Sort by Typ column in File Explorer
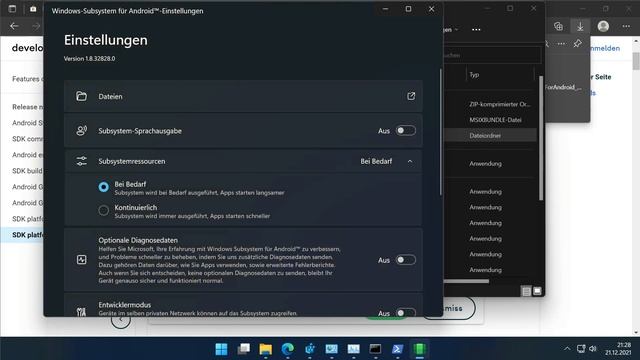The image size is (640, 360). coord(474,75)
